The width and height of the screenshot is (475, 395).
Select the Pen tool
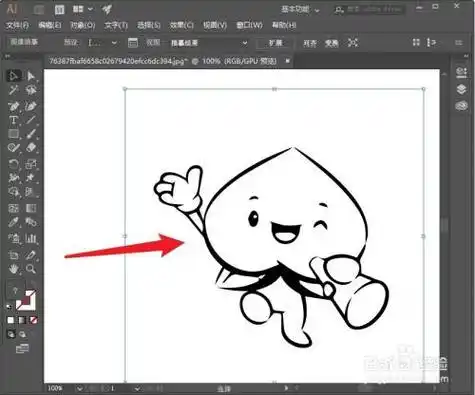13,106
